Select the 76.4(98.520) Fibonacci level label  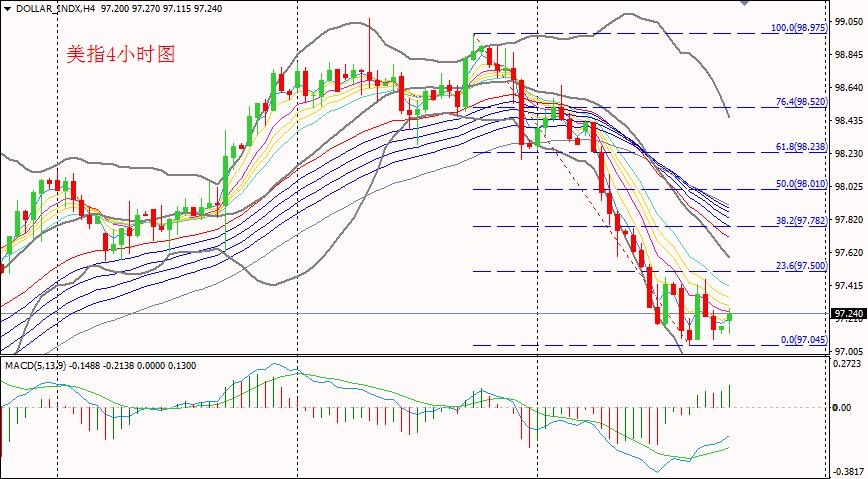click(x=801, y=102)
